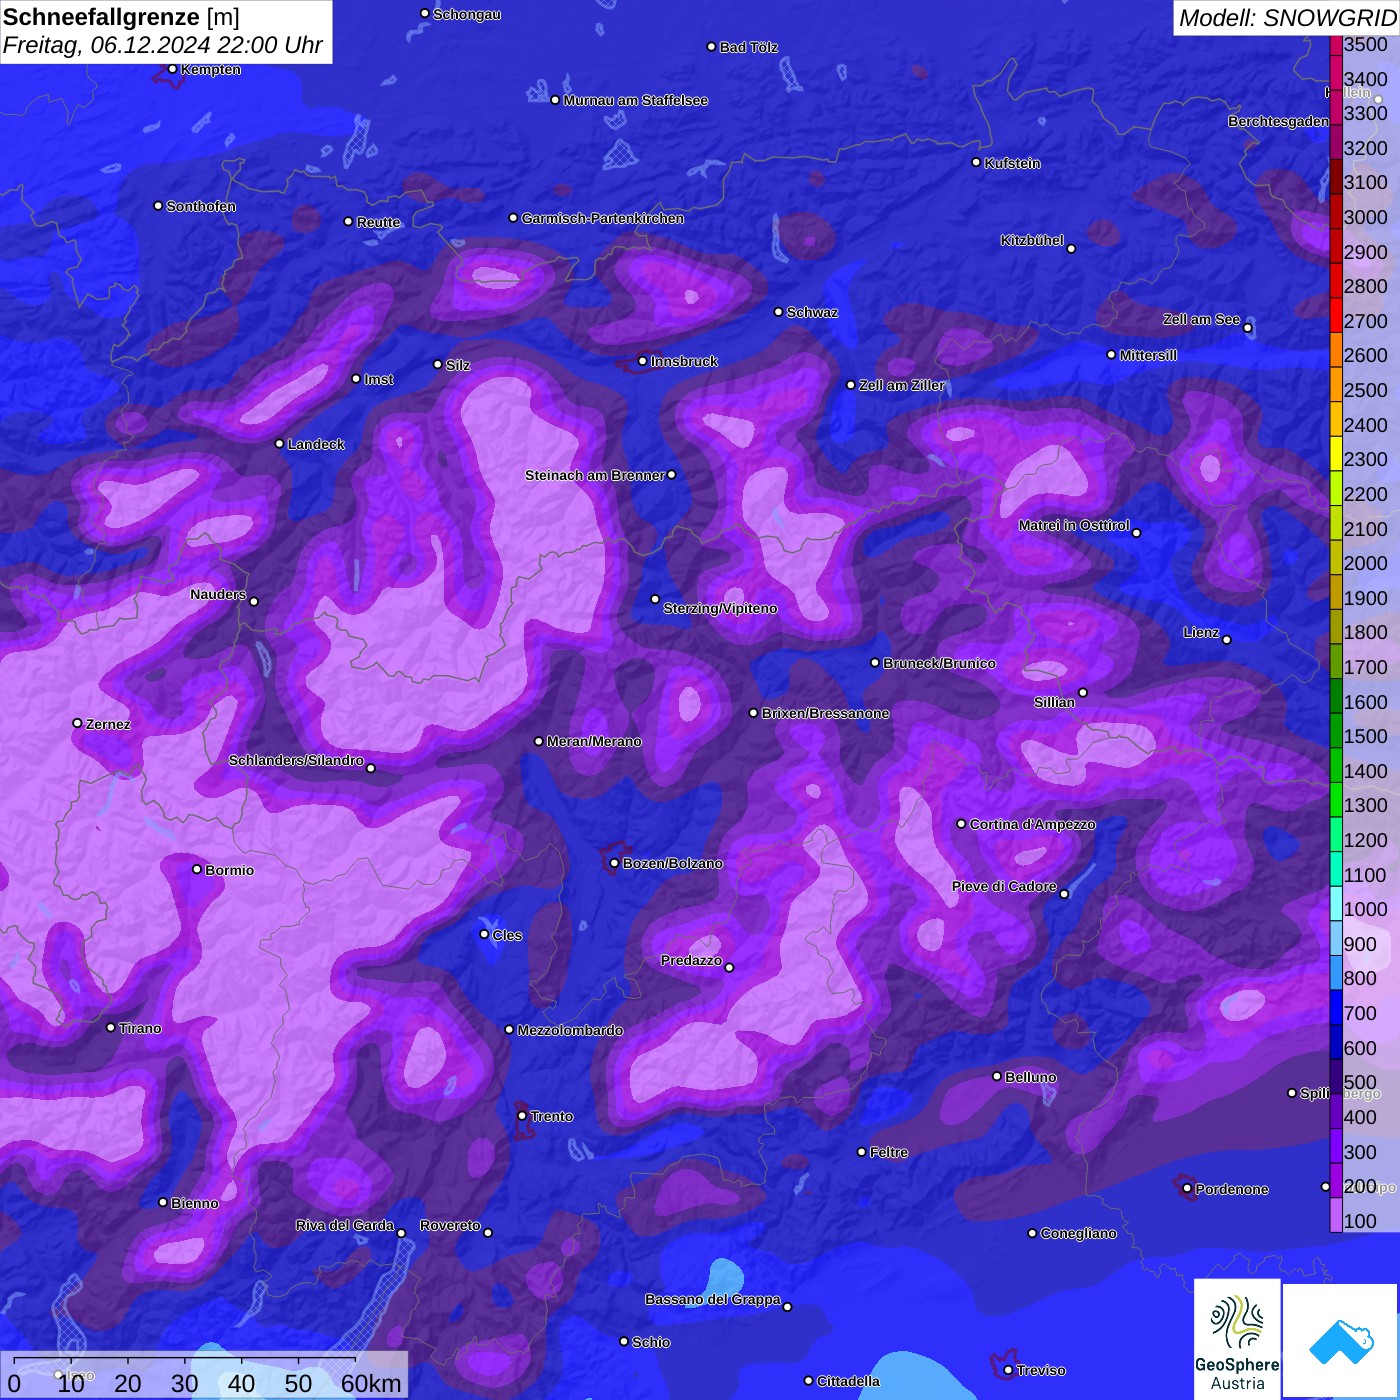Click the Schneefallgrenze [m] map title

[121, 17]
